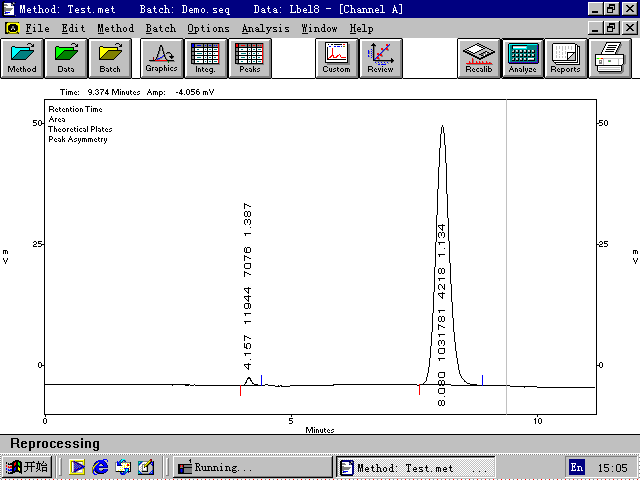Switch to the Running... taskbar item

pyautogui.click(x=253, y=467)
